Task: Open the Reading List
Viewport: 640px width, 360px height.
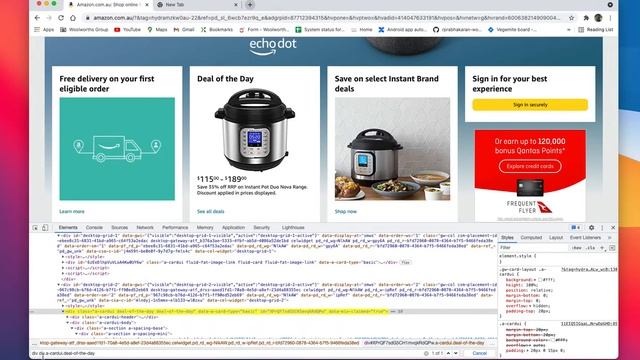Action: 596,30
